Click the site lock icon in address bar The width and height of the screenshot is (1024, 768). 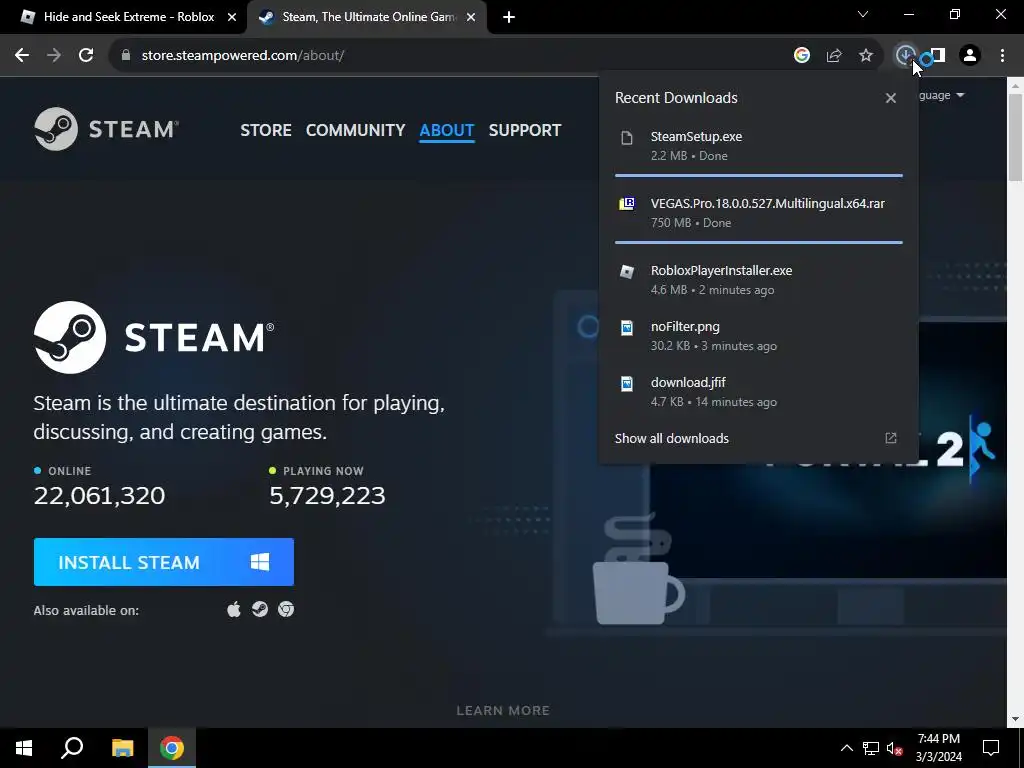coord(126,56)
